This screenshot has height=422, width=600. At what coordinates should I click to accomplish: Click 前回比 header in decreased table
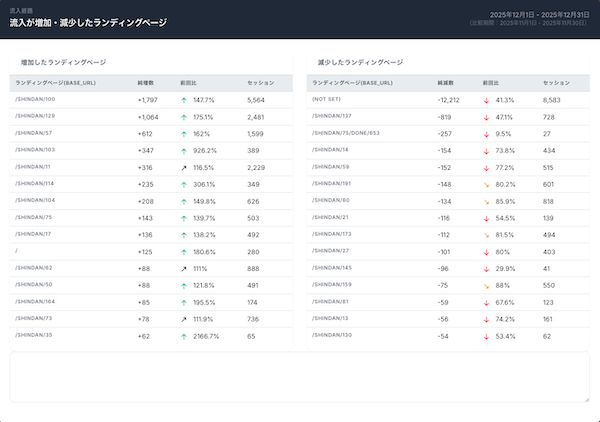[x=490, y=82]
